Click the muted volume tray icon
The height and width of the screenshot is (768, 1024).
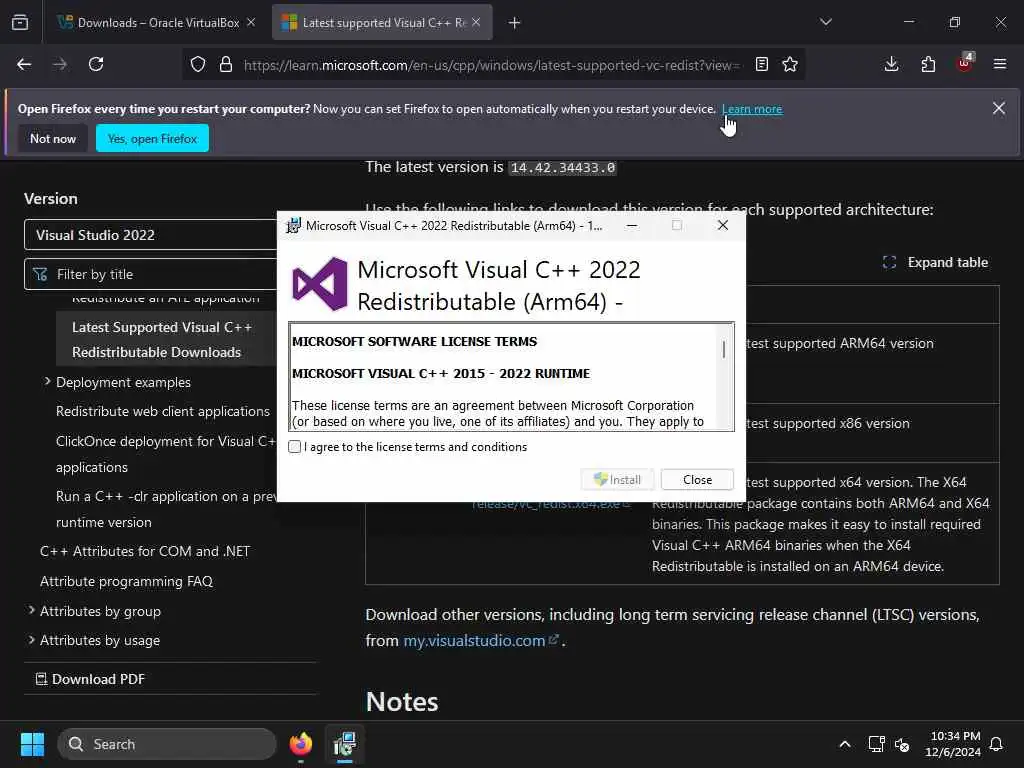point(902,744)
